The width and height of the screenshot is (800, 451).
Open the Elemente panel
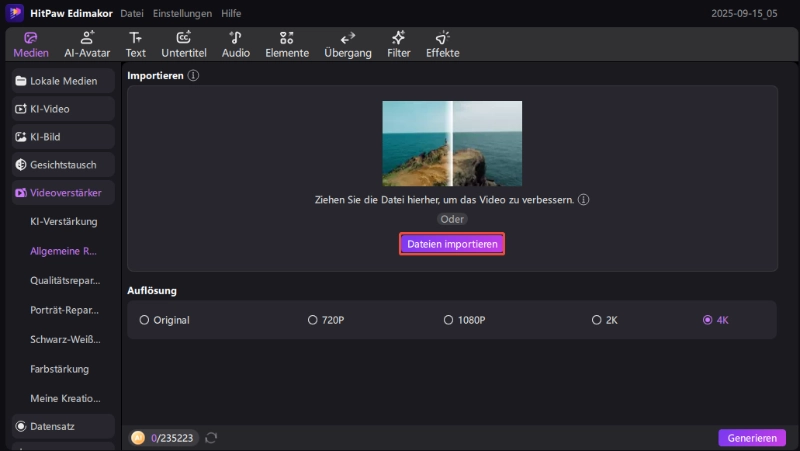click(x=287, y=45)
